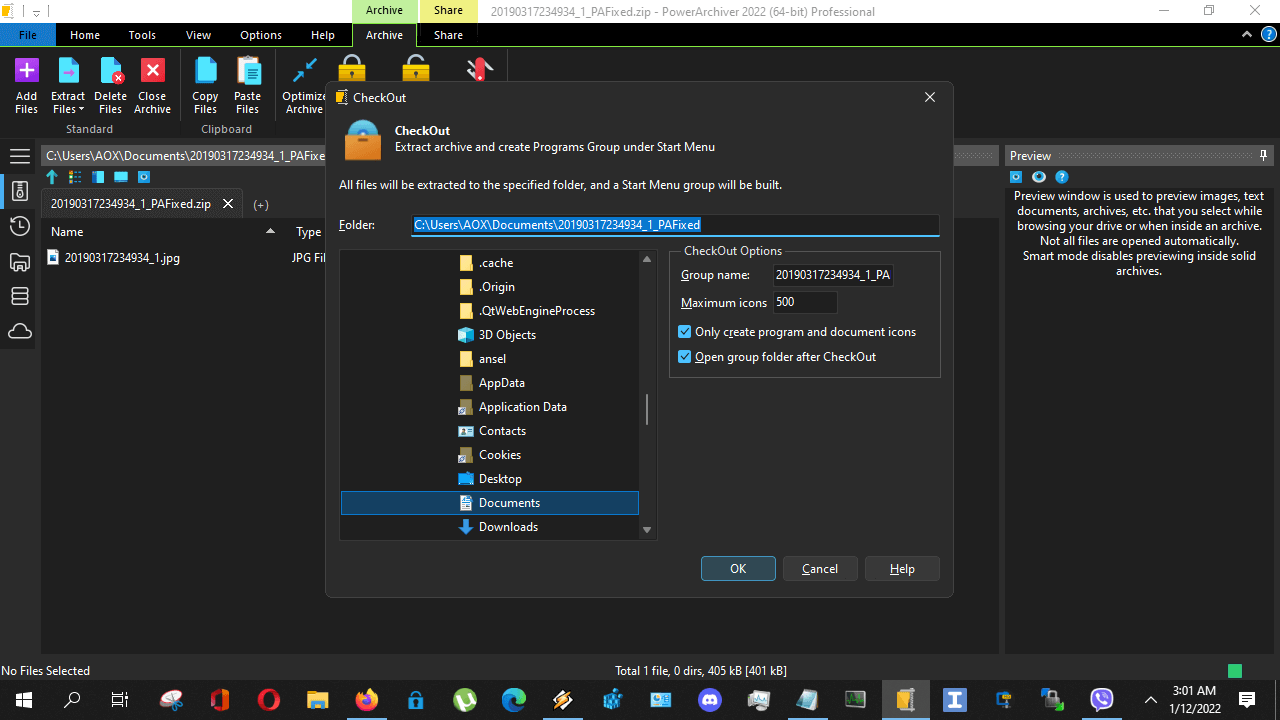
Task: Confirm CheckOut by clicking OK
Action: (x=737, y=568)
